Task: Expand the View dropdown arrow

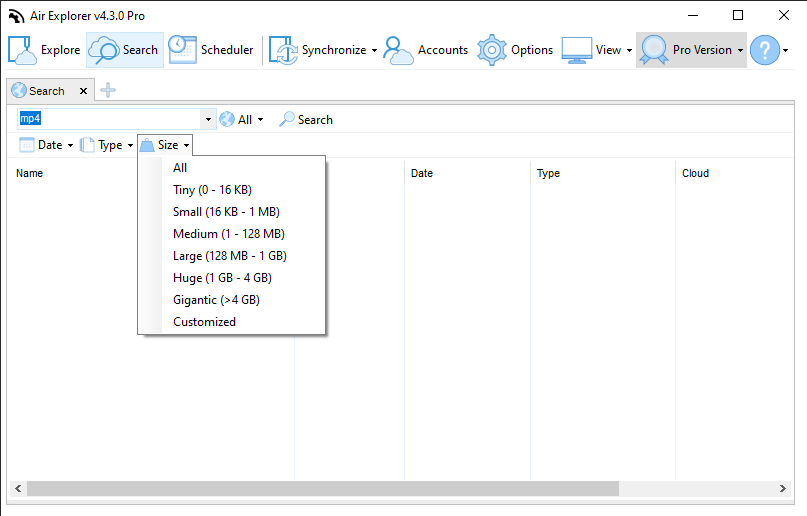Action: click(629, 50)
